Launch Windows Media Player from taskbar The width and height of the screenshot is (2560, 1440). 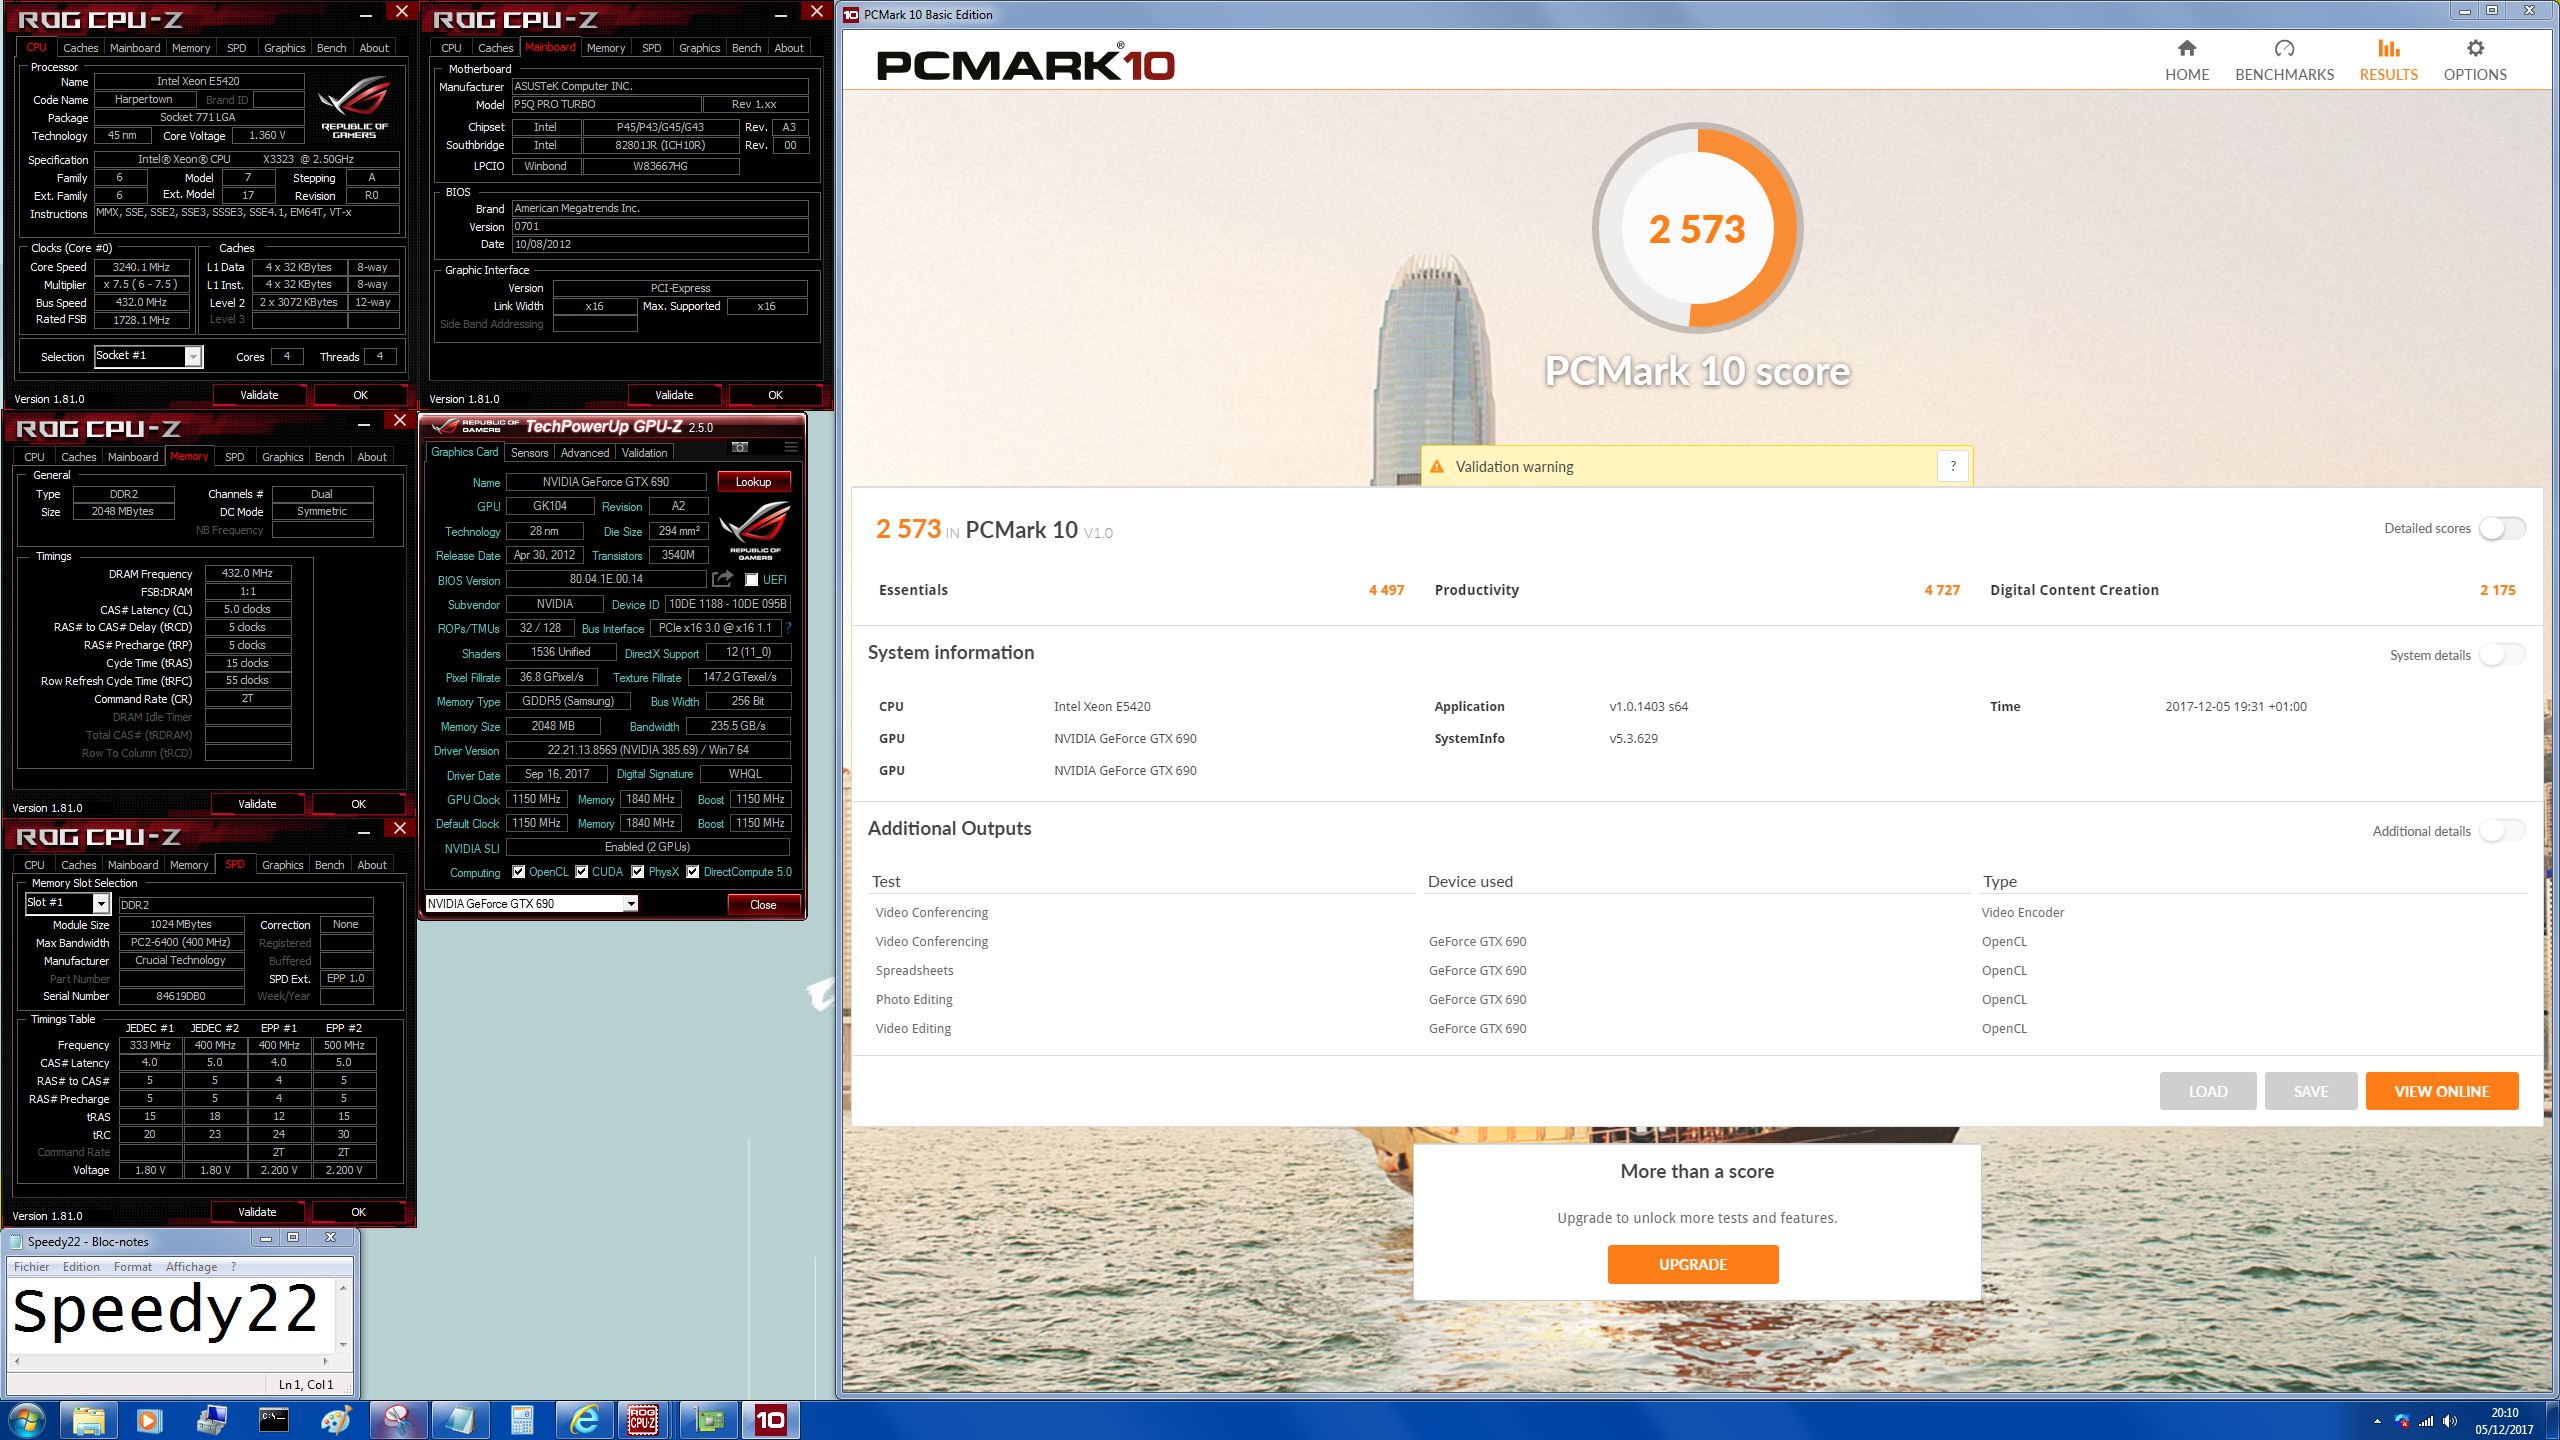click(x=149, y=1420)
